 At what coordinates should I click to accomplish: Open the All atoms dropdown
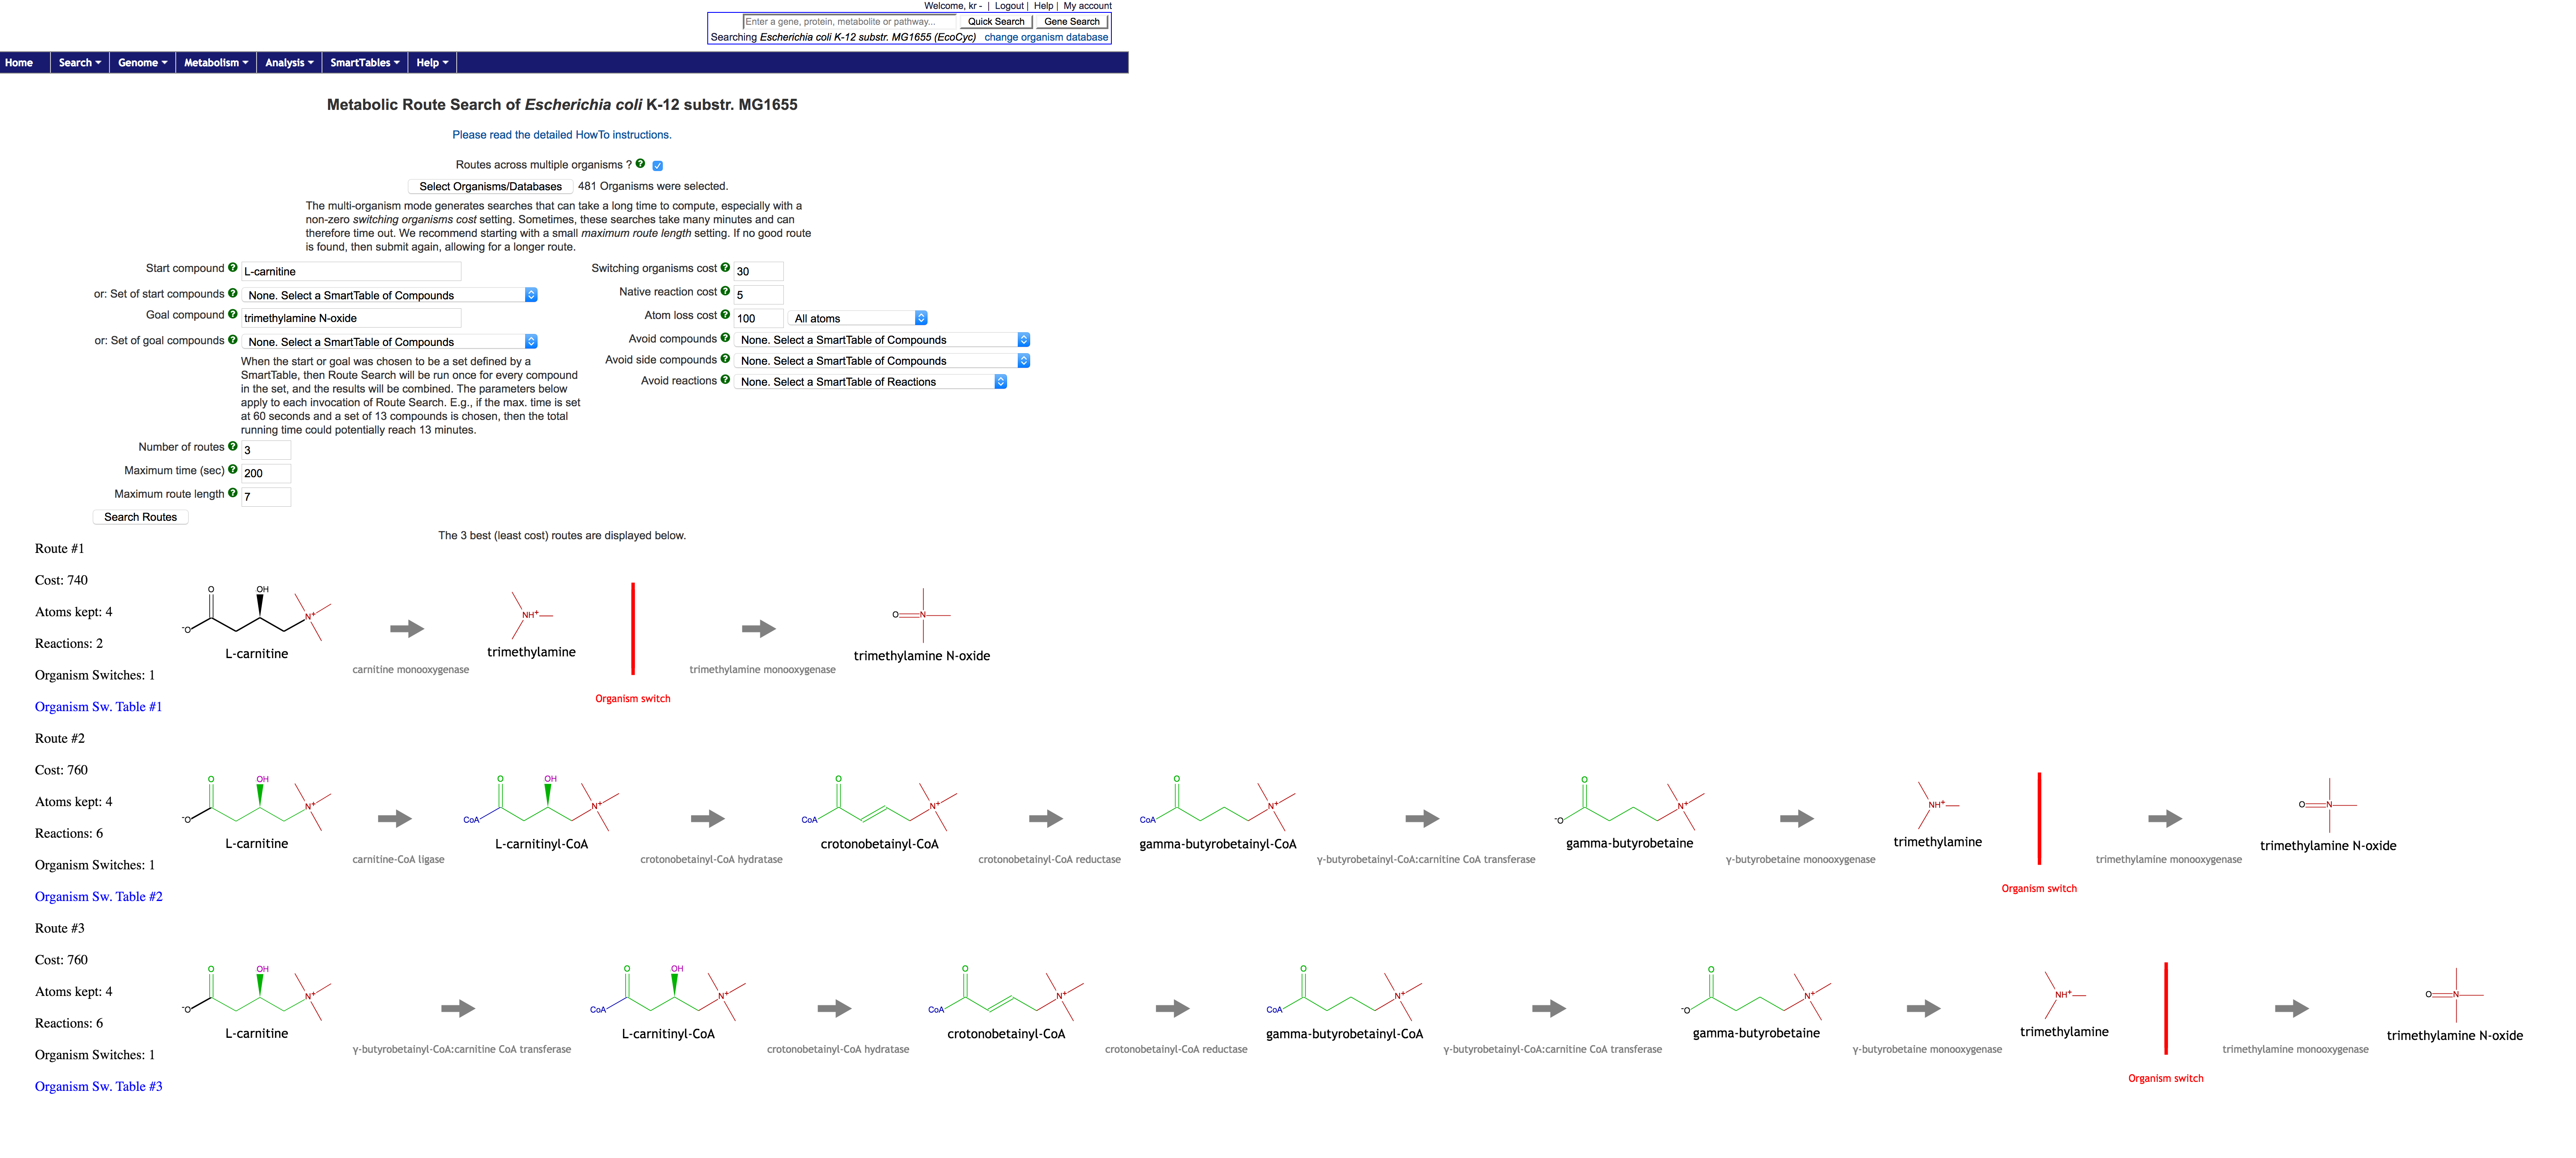click(858, 318)
